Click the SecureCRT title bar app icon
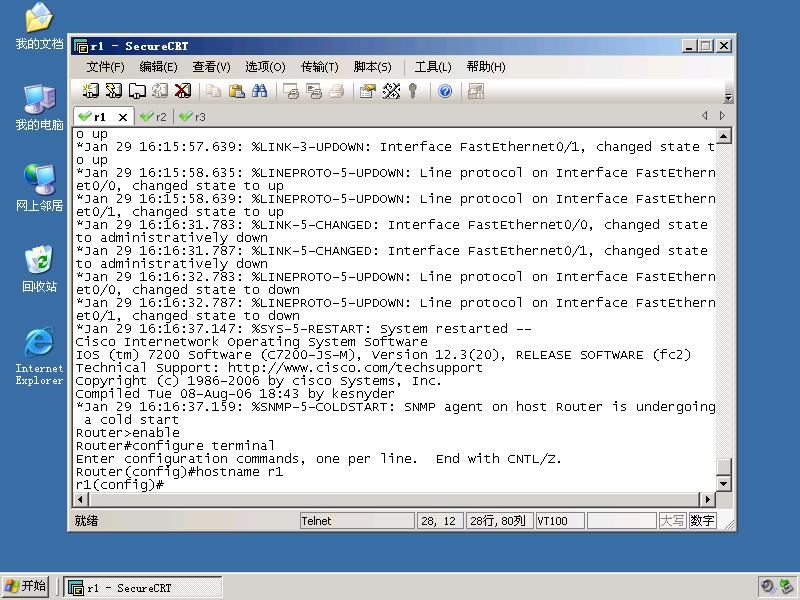Image resolution: width=800 pixels, height=600 pixels. [81, 46]
